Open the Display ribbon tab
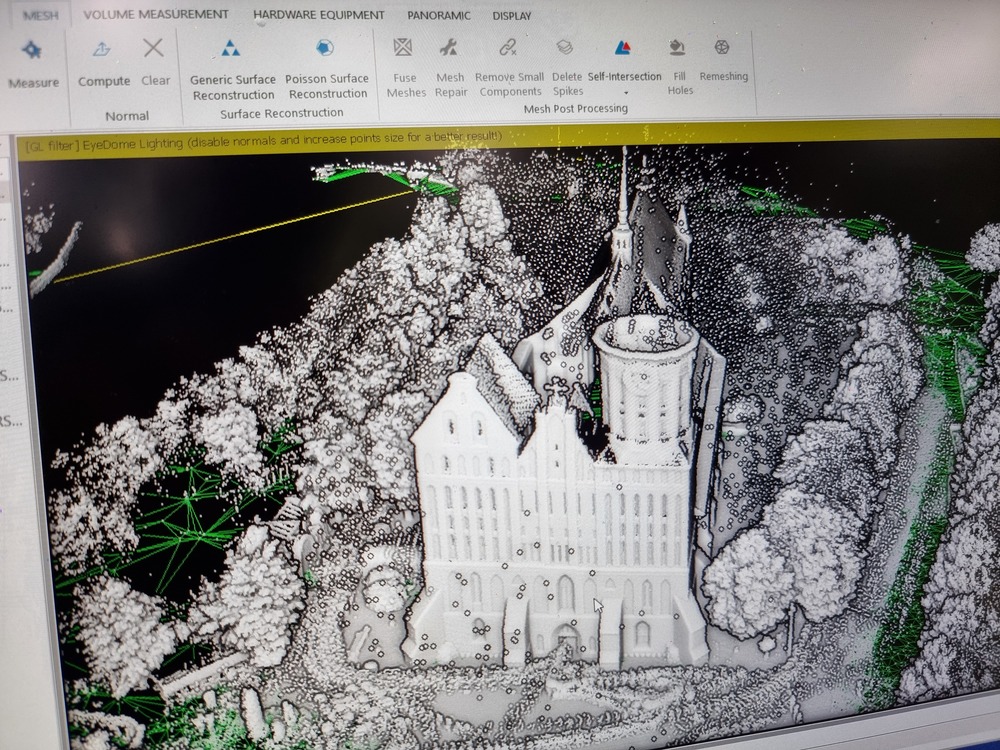 512,16
